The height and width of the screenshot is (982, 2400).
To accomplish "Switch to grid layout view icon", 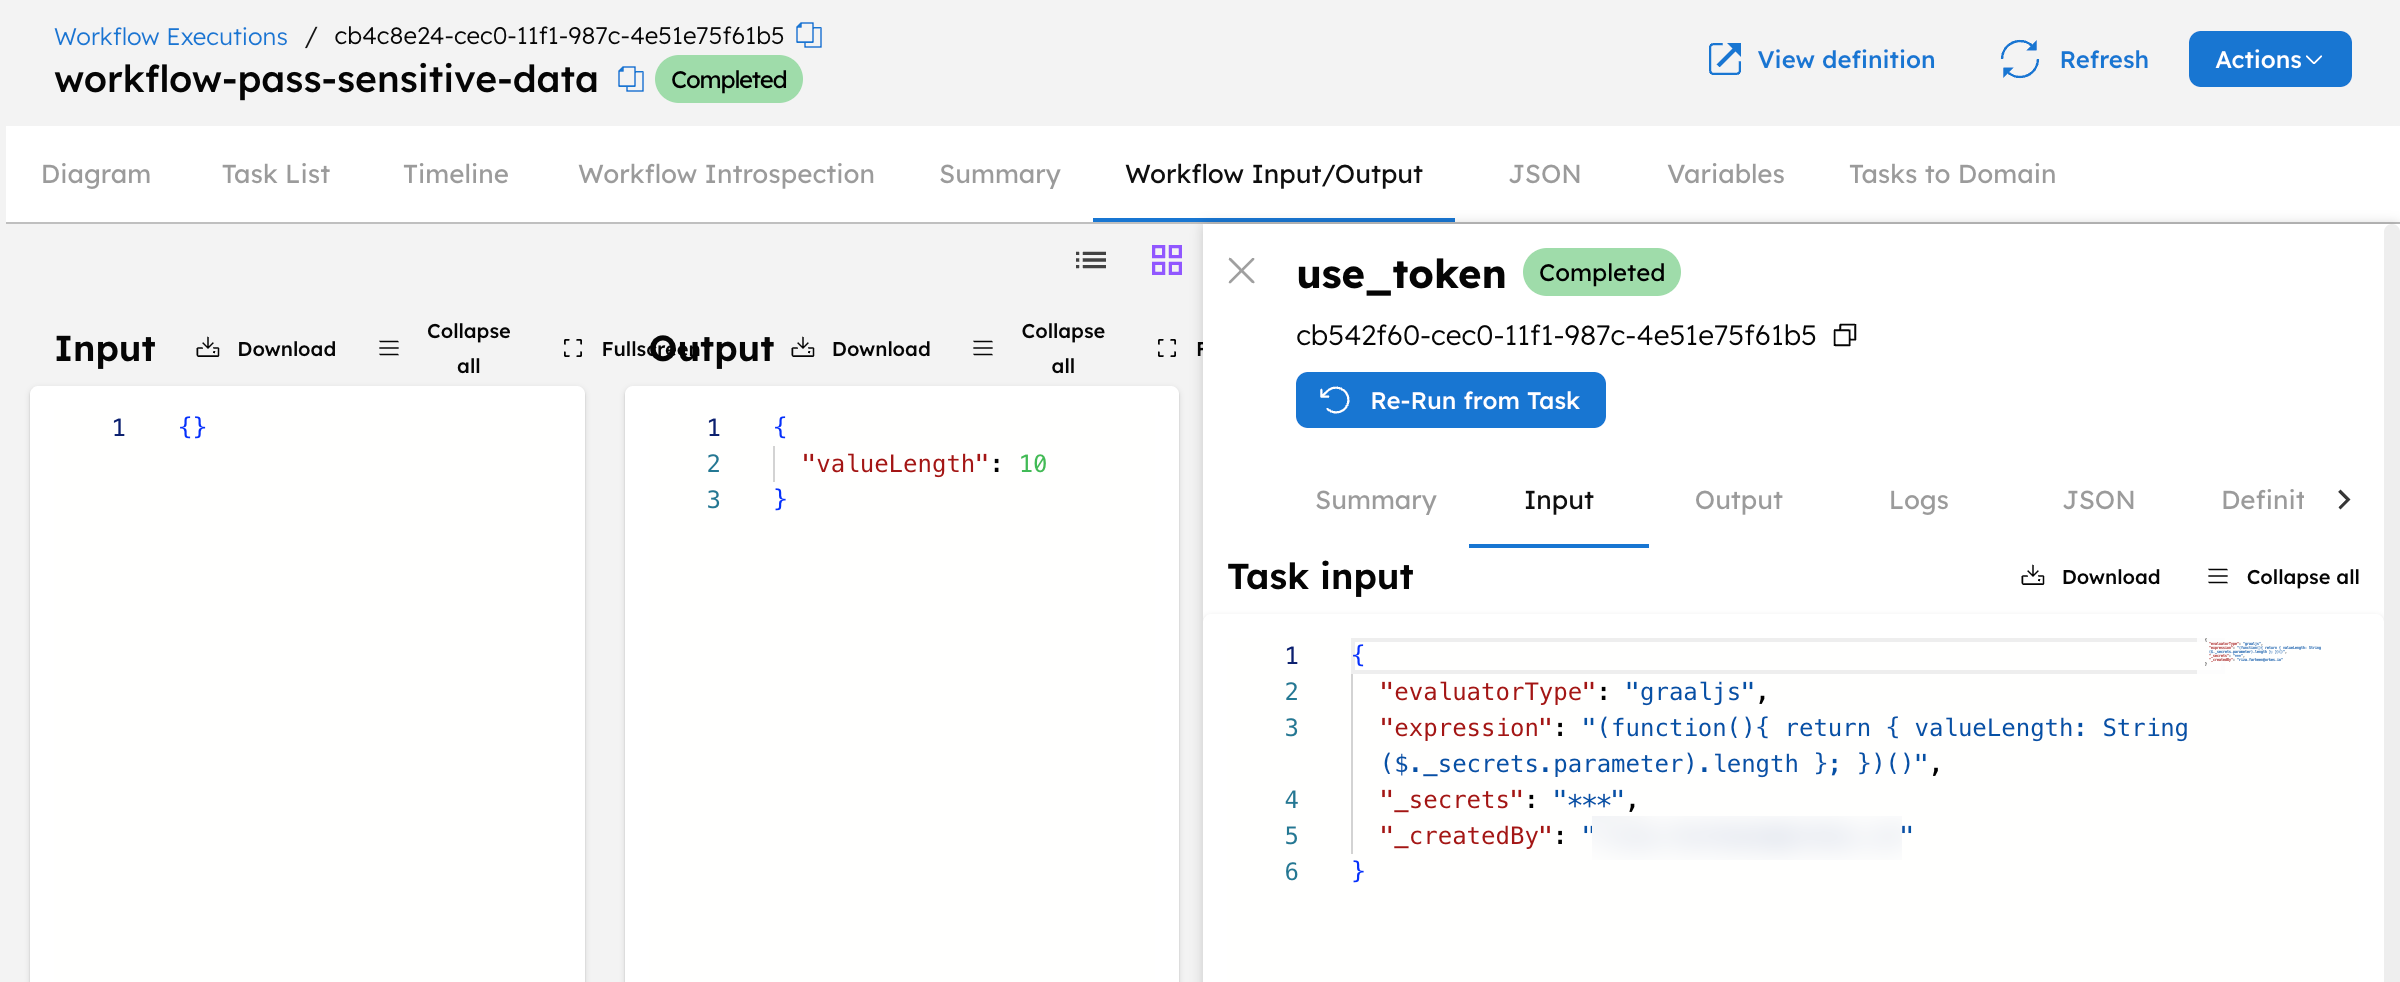I will coord(1167,260).
